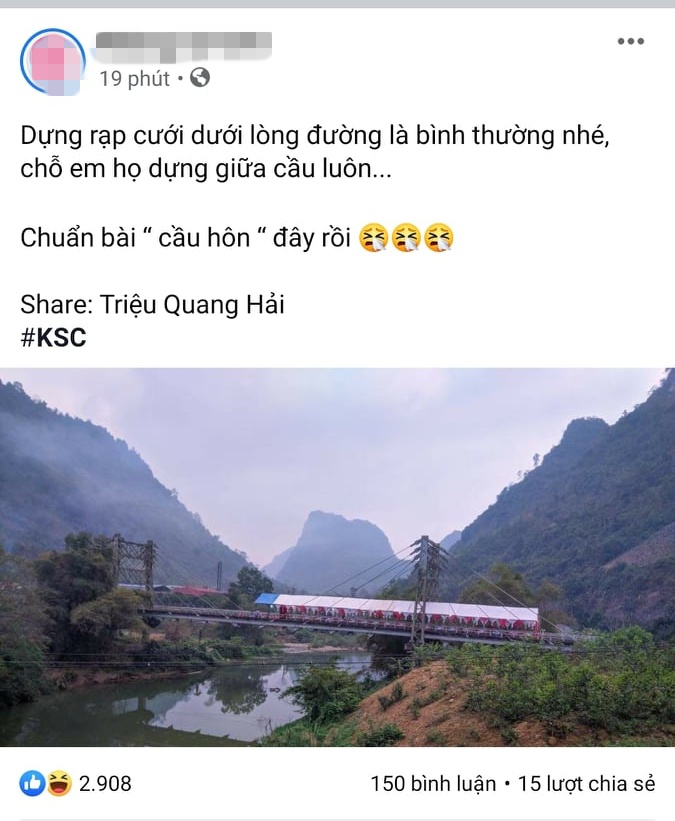This screenshot has width=675, height=821.
Task: Click the public globe privacy icon
Action: click(200, 78)
